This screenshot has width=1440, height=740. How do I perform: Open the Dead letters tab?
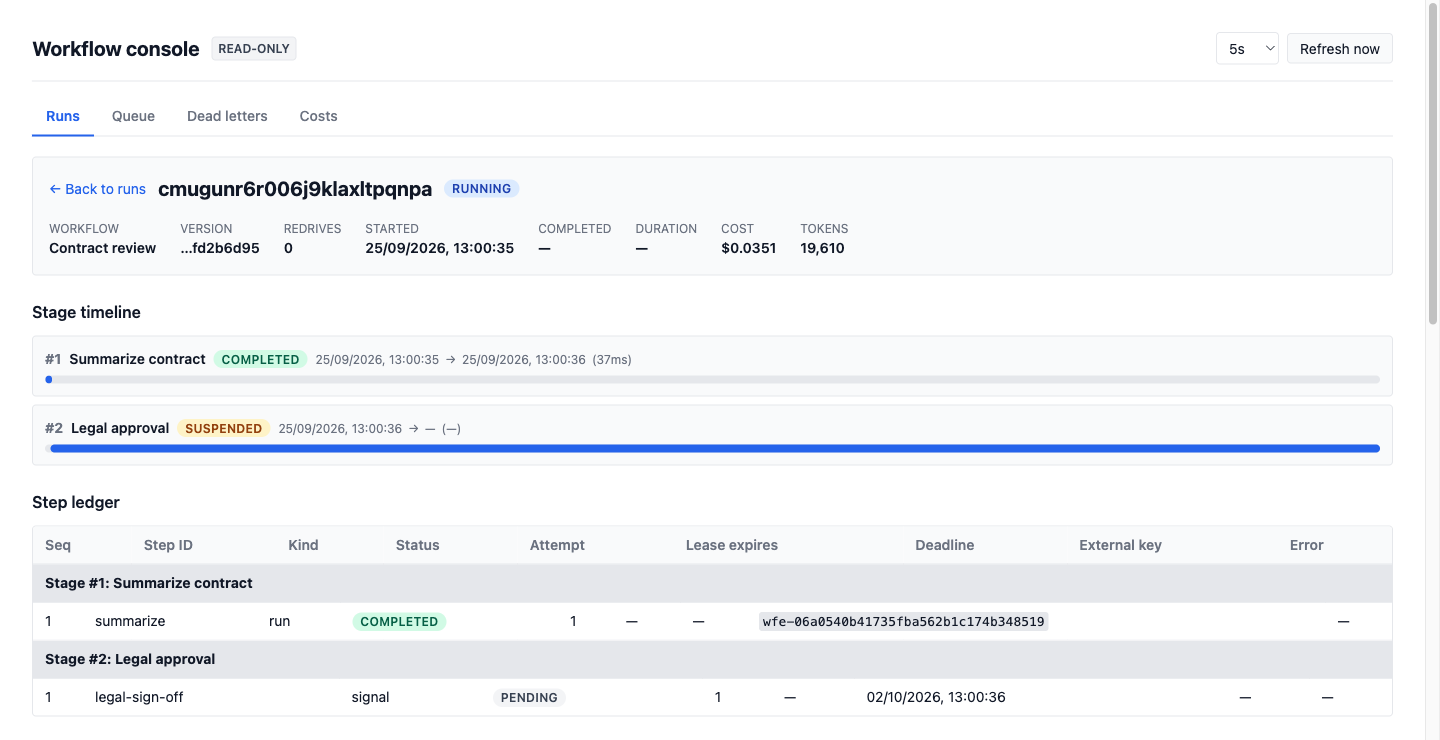227,116
